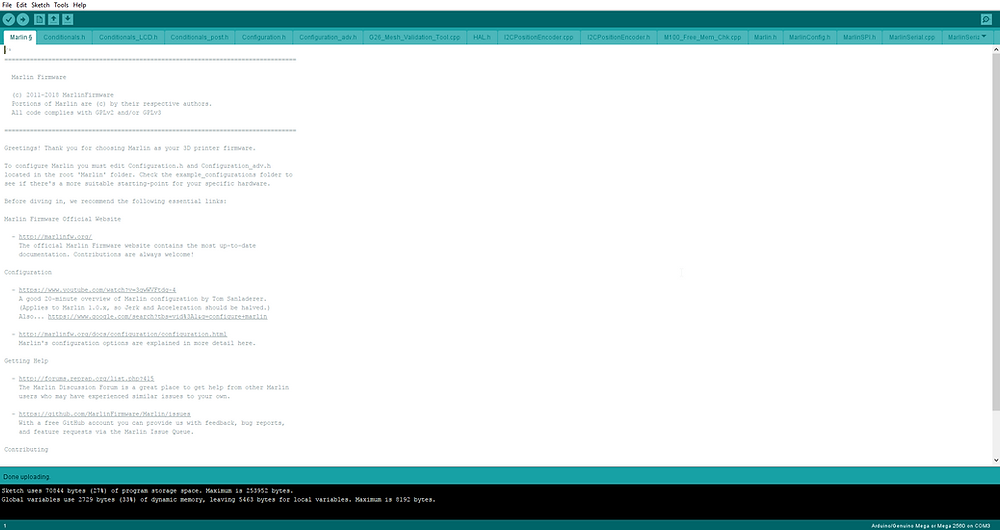This screenshot has width=1000, height=530.
Task: Open the Tools menu
Action: coord(61,4)
